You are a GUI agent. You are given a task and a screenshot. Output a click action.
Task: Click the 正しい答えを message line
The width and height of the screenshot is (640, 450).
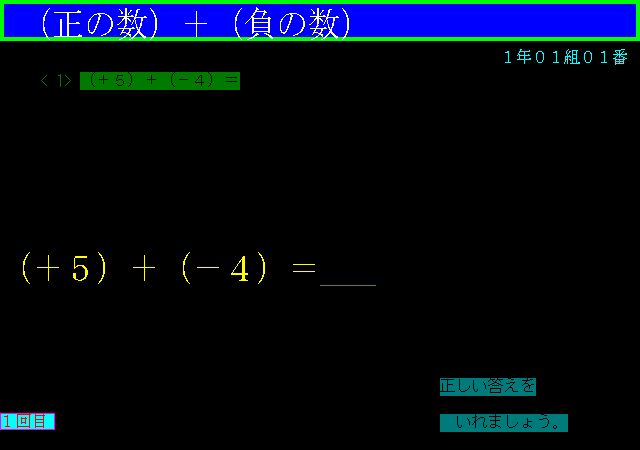point(487,386)
